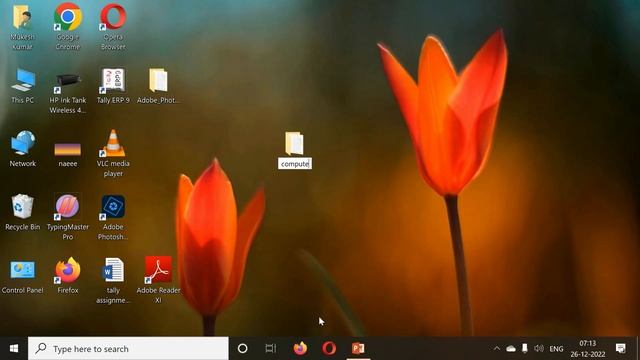Click the Type here to search box

pos(128,349)
